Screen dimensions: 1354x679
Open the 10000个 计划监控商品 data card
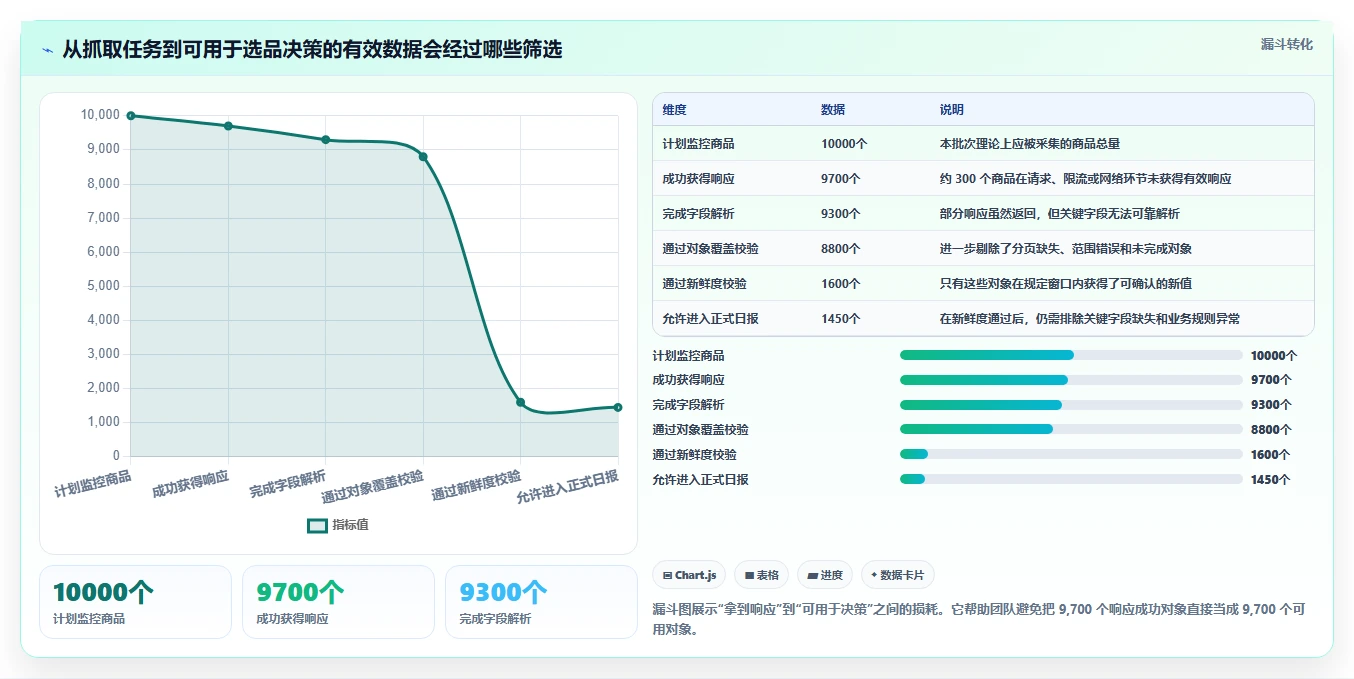tap(135, 602)
